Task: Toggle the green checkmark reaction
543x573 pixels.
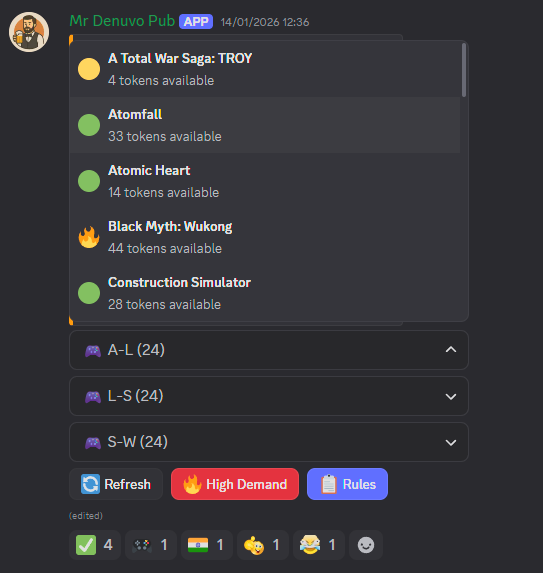Action: [95, 545]
